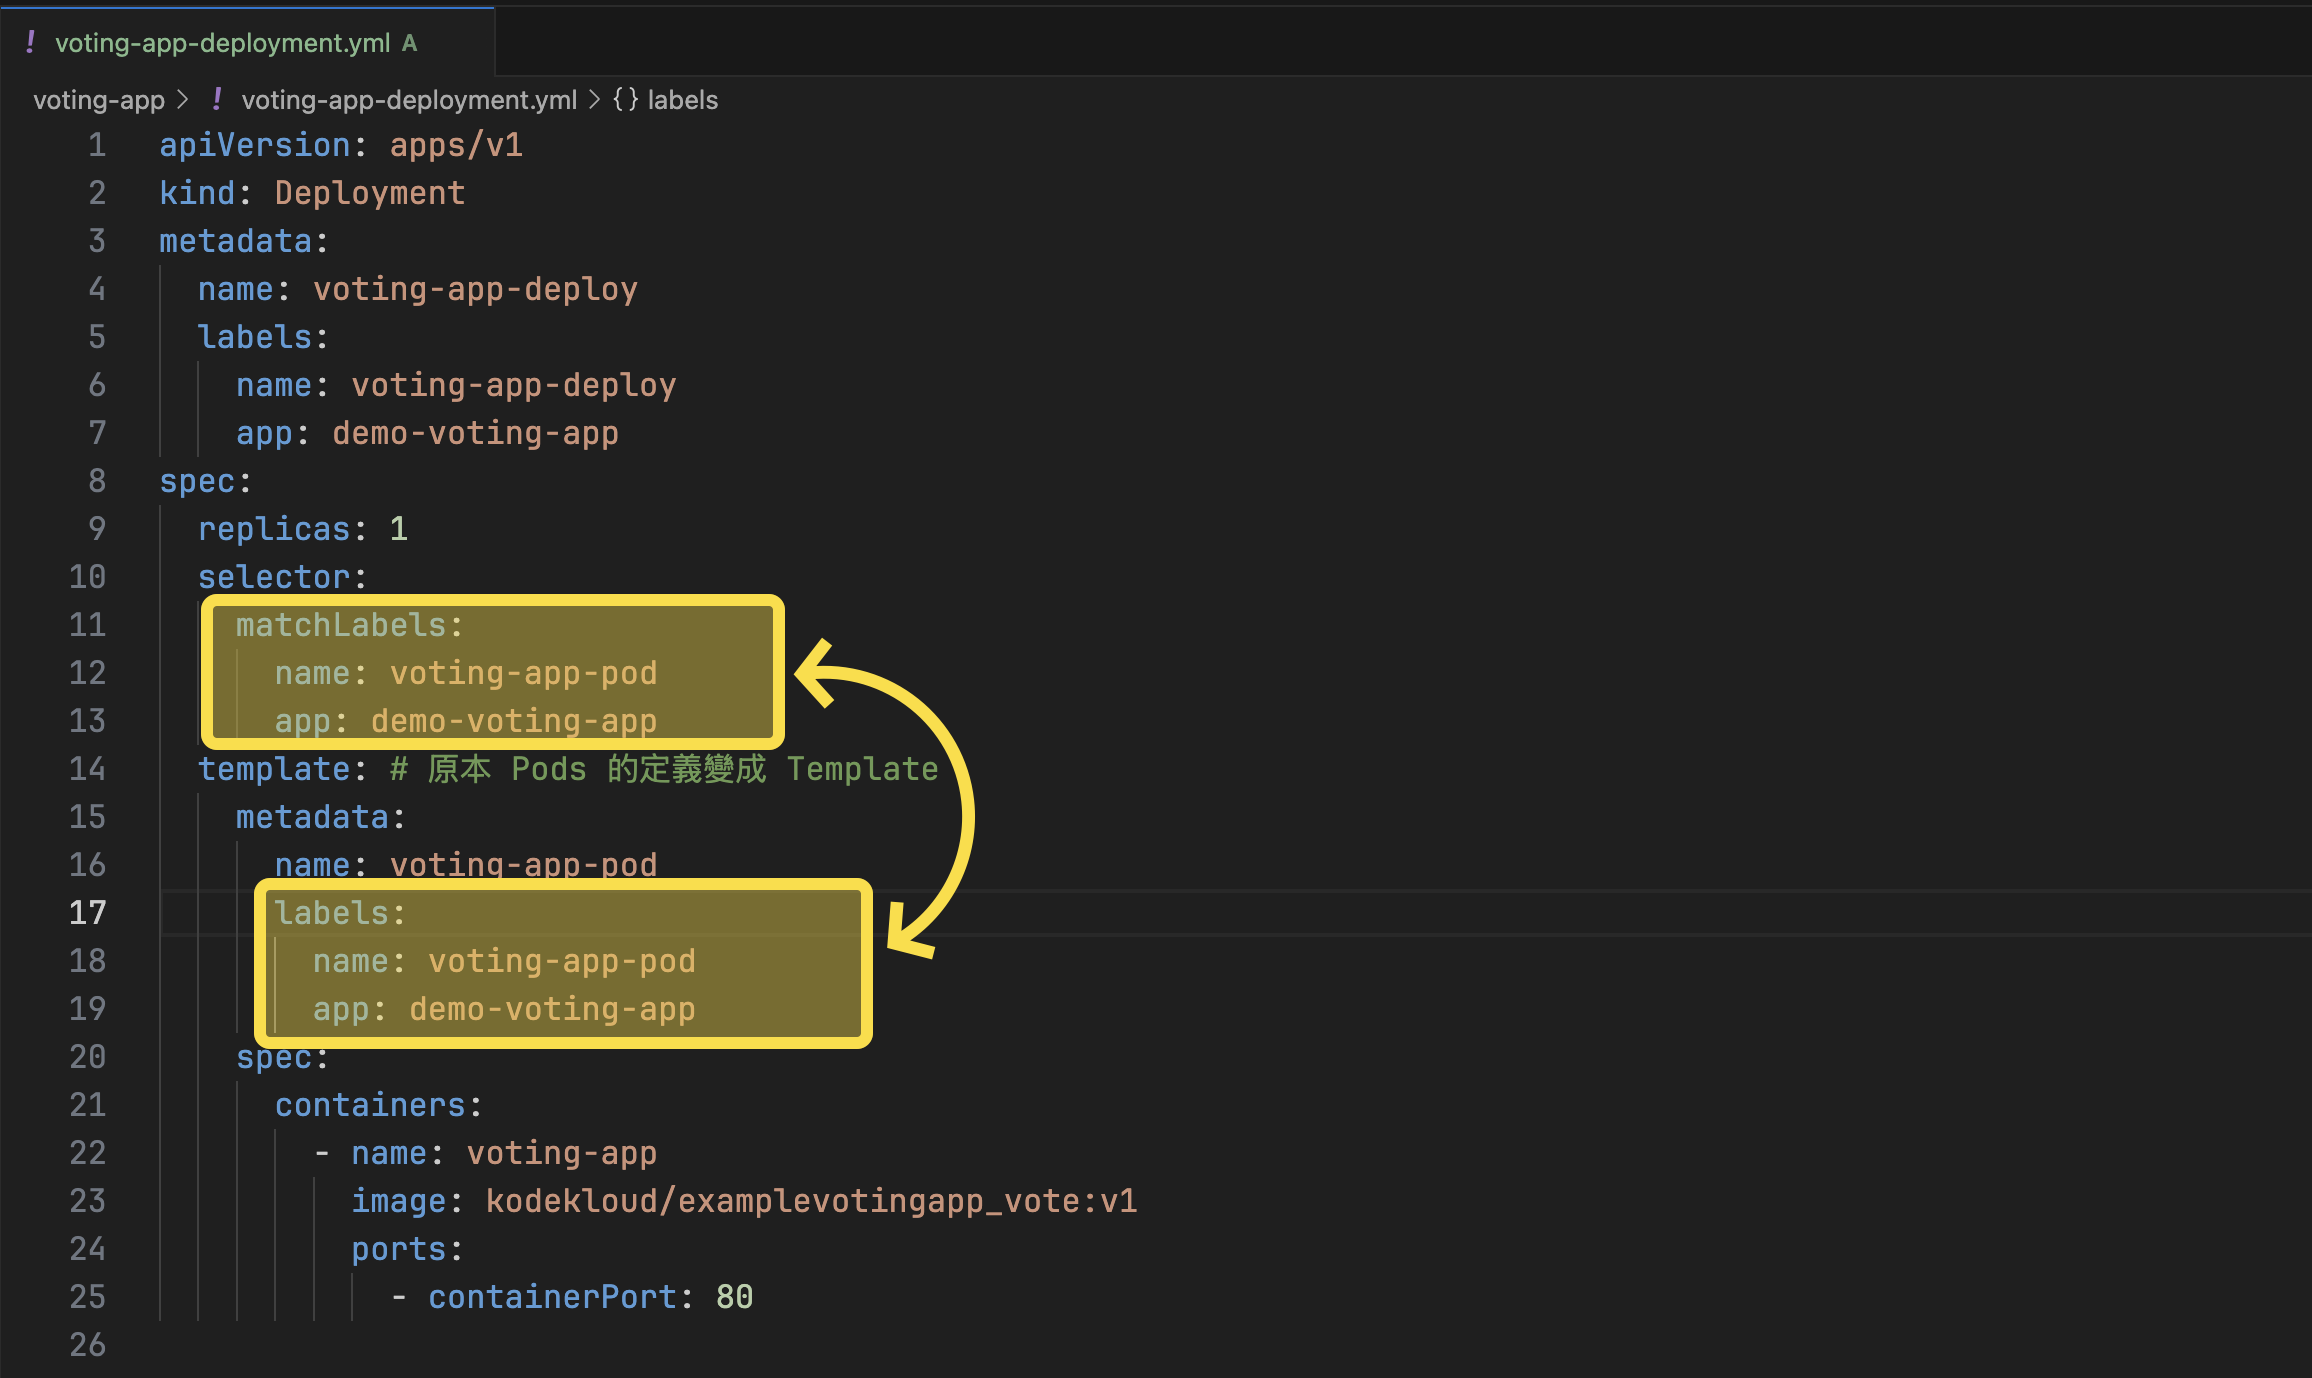Image resolution: width=2312 pixels, height=1378 pixels.
Task: Click the 'Deployment' value on line 2
Action: [370, 193]
